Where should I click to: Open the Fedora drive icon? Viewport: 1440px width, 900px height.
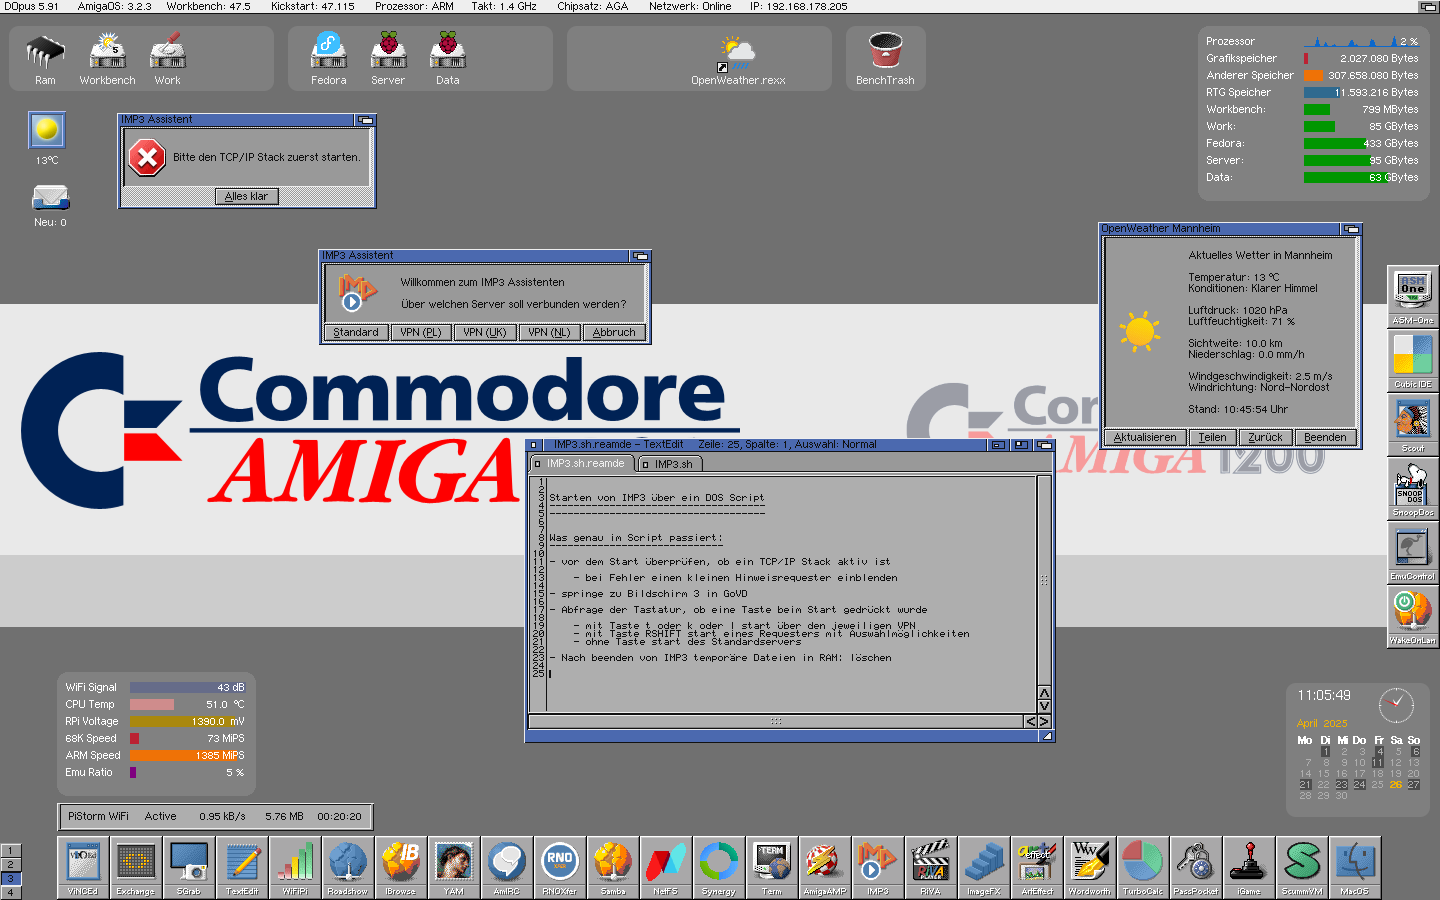tap(328, 57)
